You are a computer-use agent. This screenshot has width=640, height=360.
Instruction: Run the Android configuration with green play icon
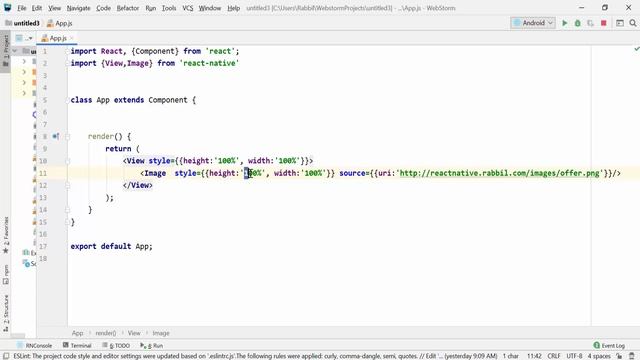click(x=565, y=23)
